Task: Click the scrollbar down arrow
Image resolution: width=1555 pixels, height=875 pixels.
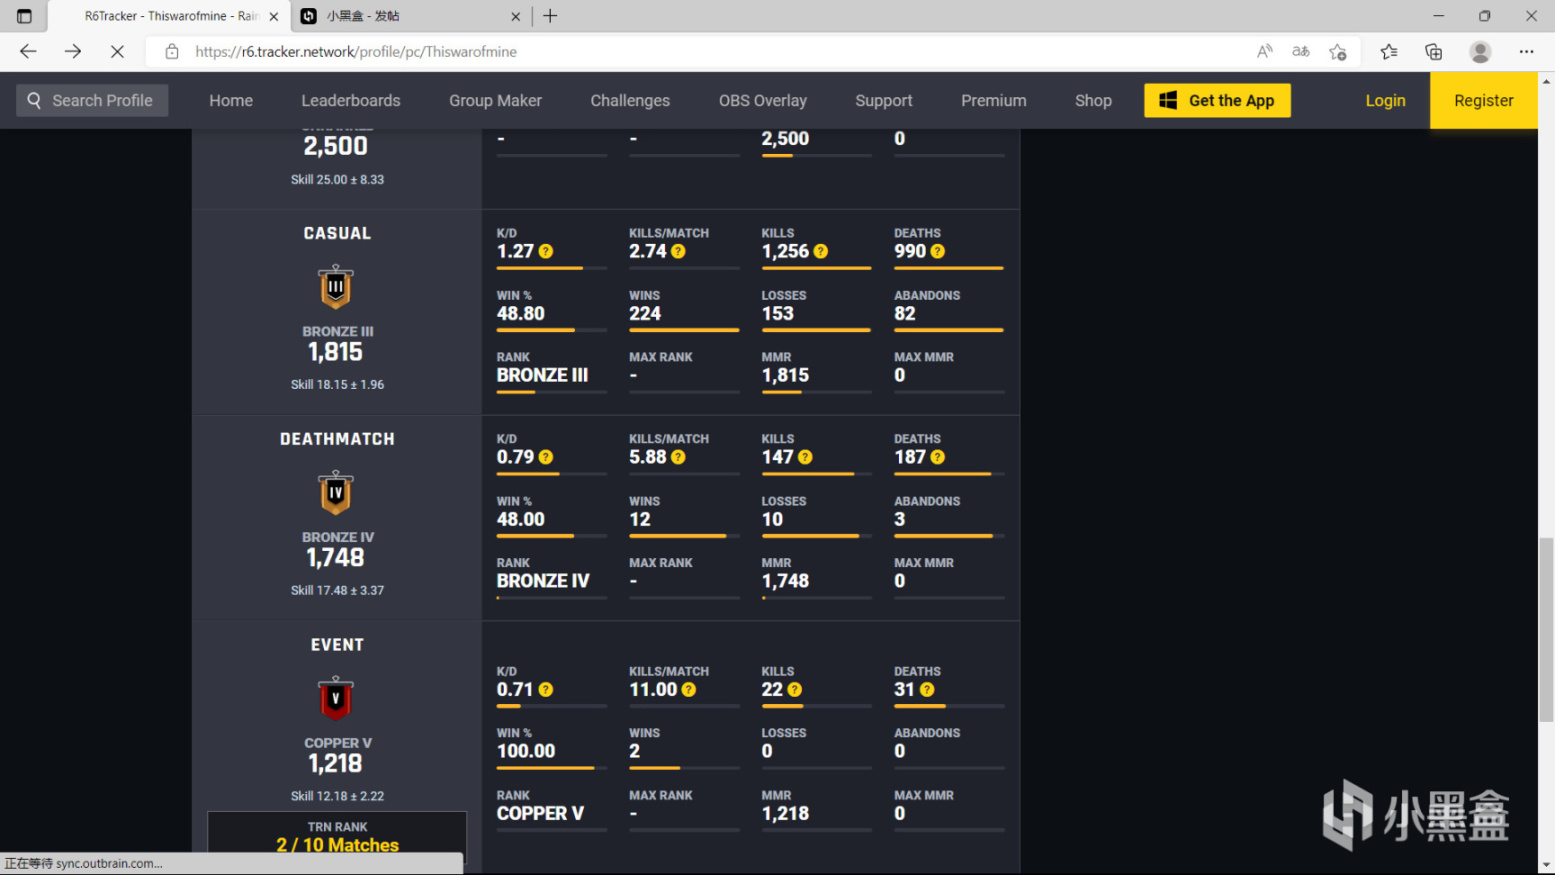Action: click(1546, 865)
